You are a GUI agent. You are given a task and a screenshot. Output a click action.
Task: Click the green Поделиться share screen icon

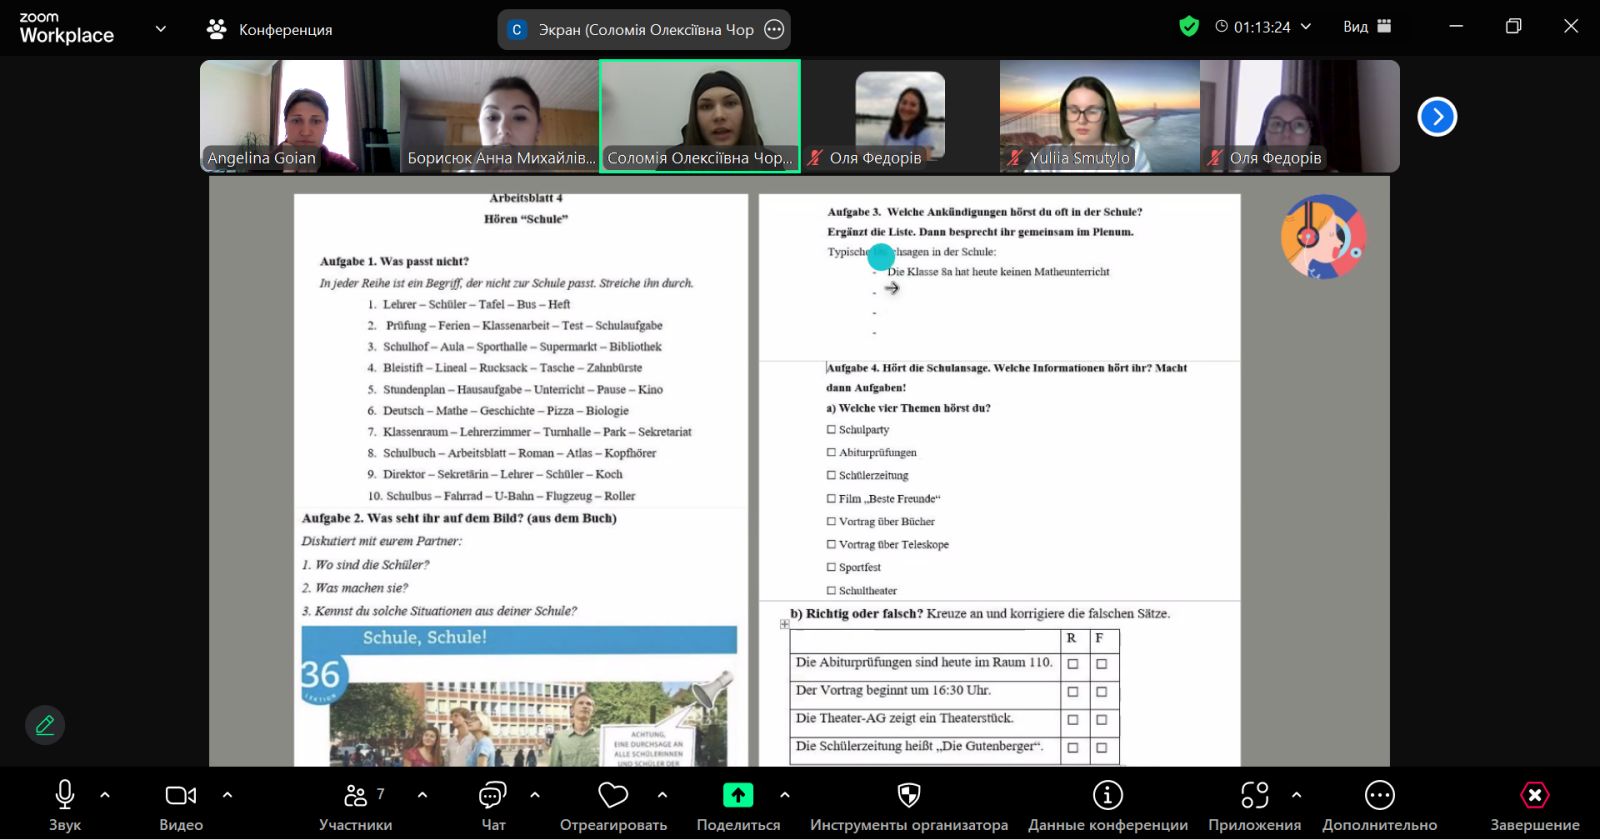pos(738,795)
